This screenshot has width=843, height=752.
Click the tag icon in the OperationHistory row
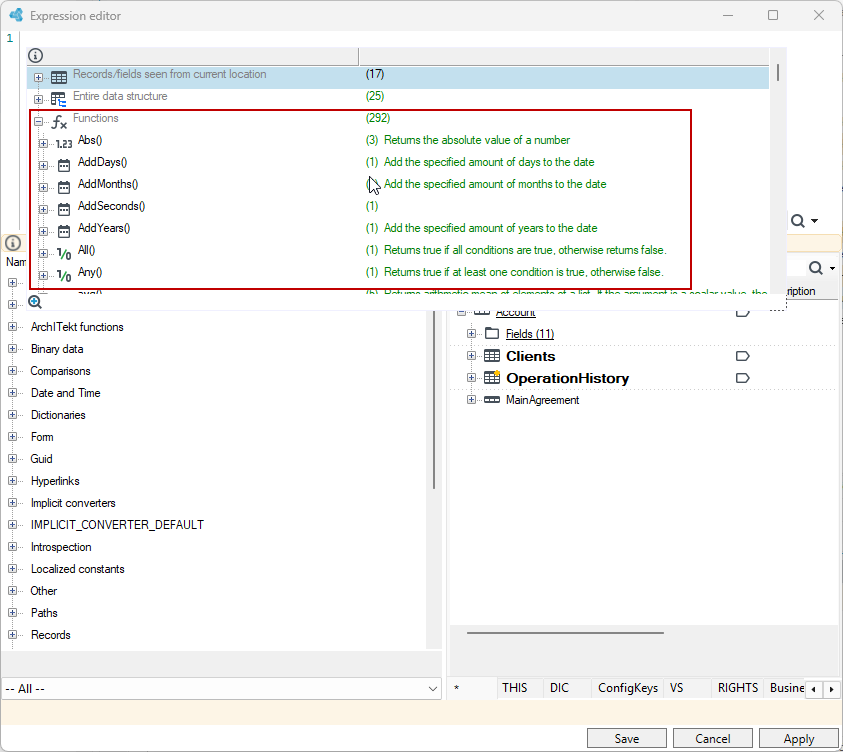click(x=742, y=378)
